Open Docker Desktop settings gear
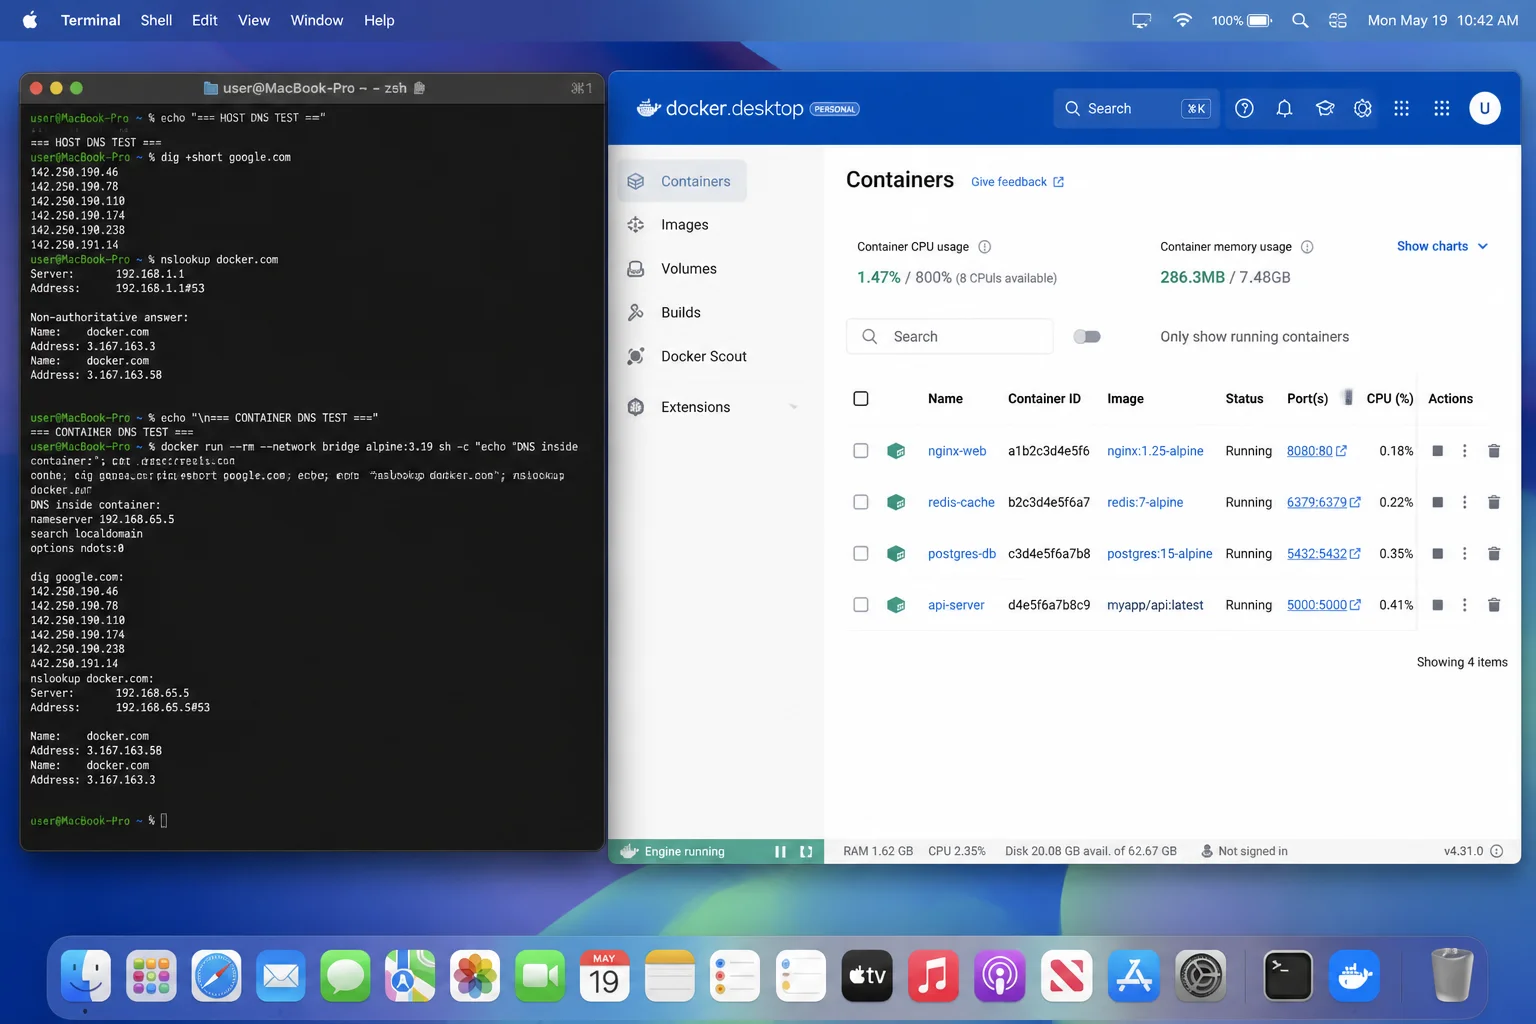The height and width of the screenshot is (1024, 1536). click(1363, 108)
